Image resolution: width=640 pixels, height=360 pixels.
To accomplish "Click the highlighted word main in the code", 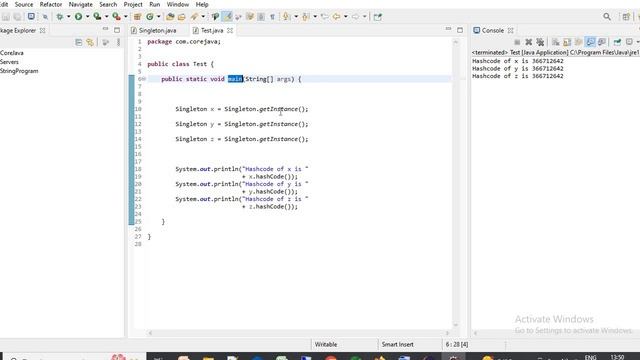I will (x=235, y=79).
